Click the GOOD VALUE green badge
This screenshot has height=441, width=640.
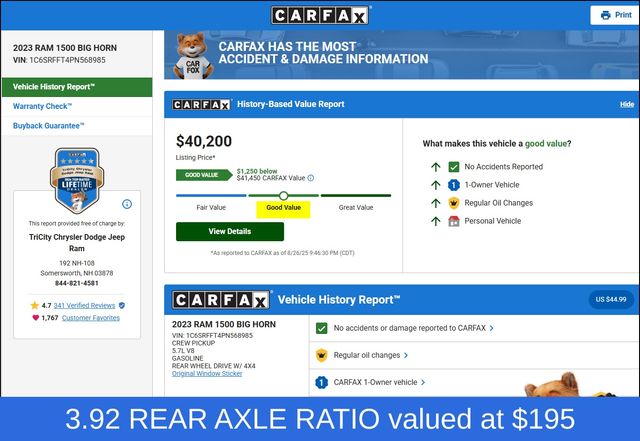[204, 175]
